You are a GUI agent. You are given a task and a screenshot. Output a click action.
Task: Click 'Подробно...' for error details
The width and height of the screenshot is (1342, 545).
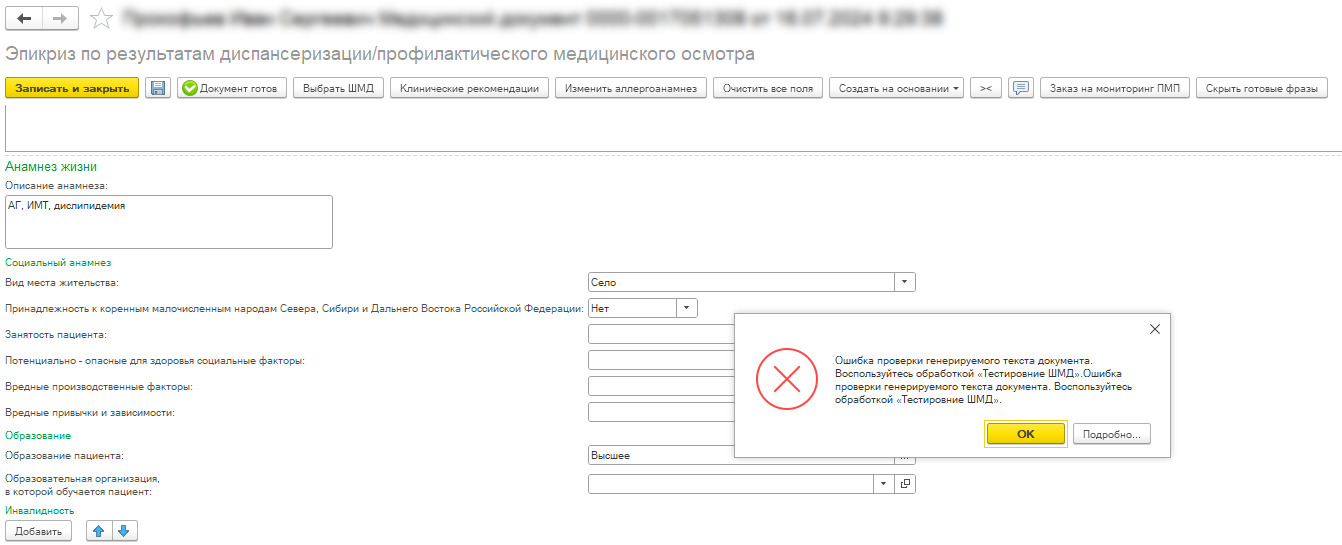click(1112, 434)
